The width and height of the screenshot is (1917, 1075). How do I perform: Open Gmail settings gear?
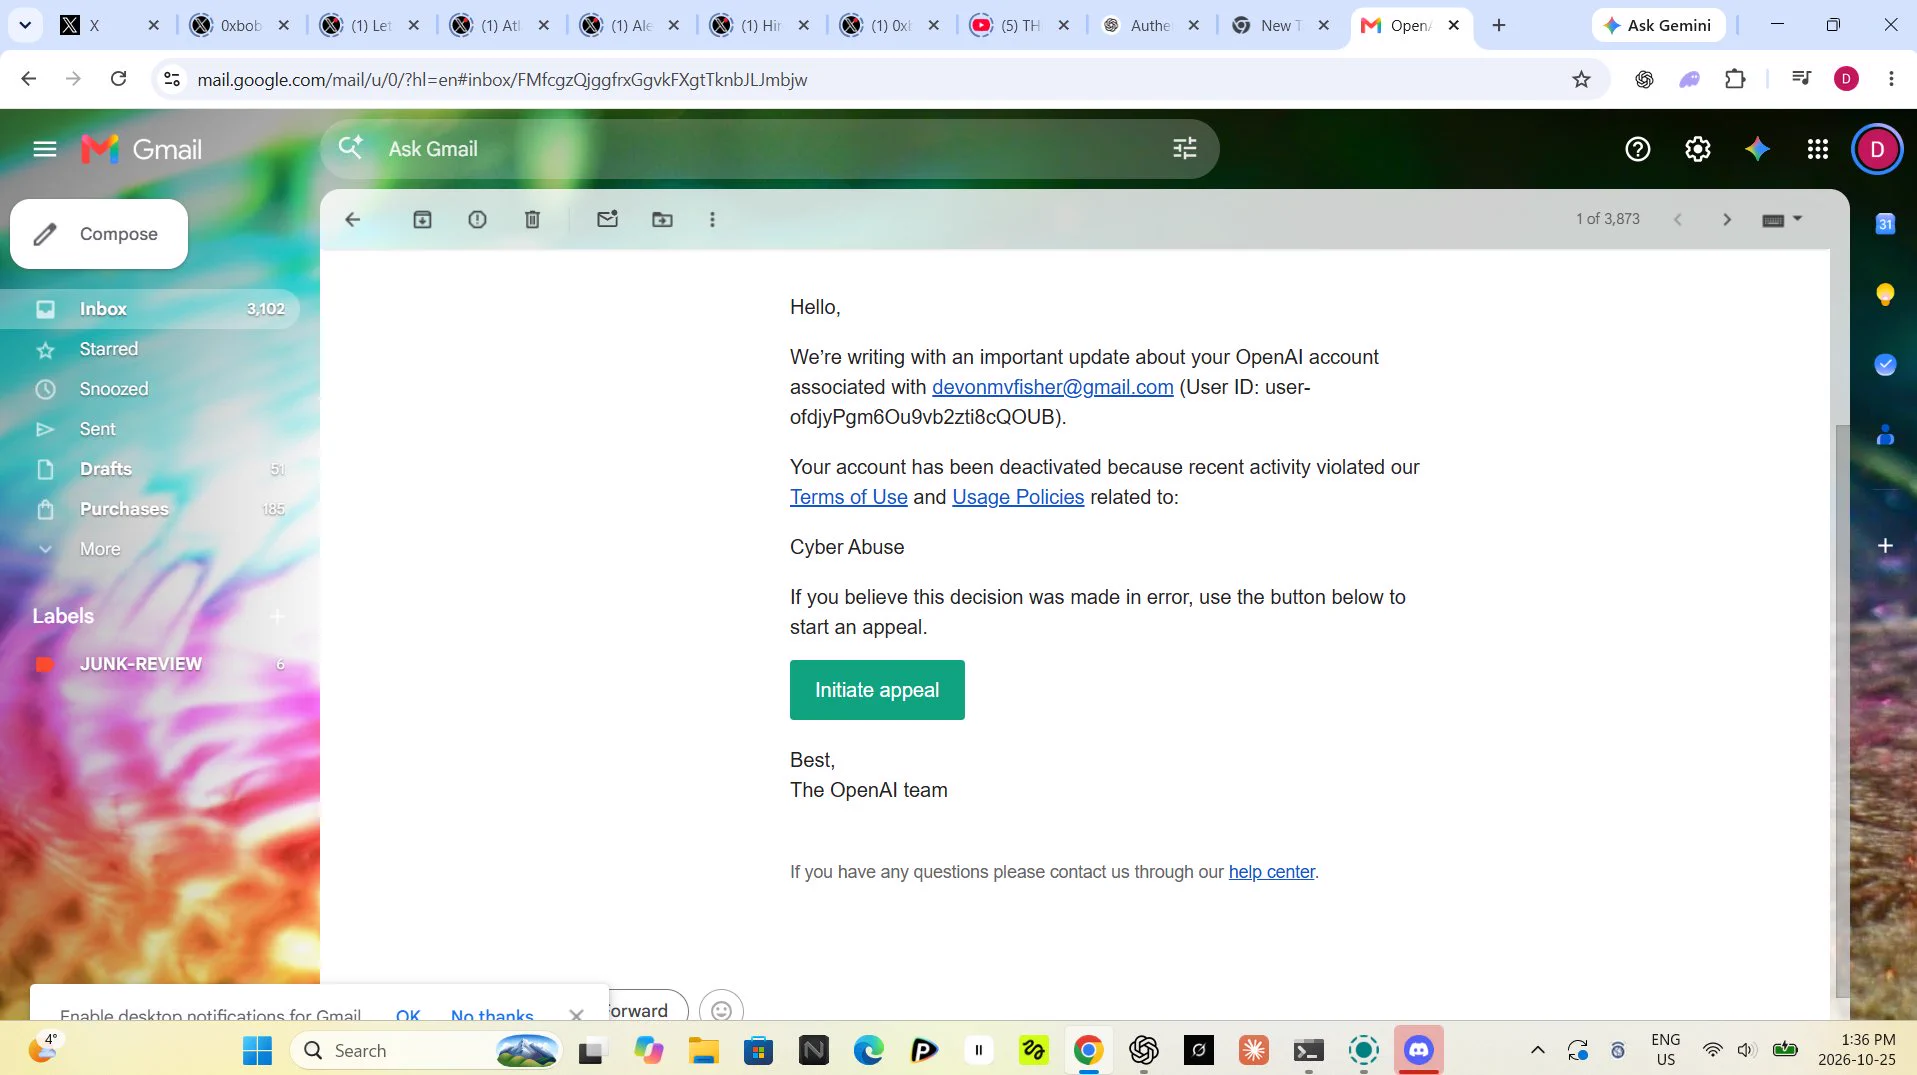(x=1697, y=149)
